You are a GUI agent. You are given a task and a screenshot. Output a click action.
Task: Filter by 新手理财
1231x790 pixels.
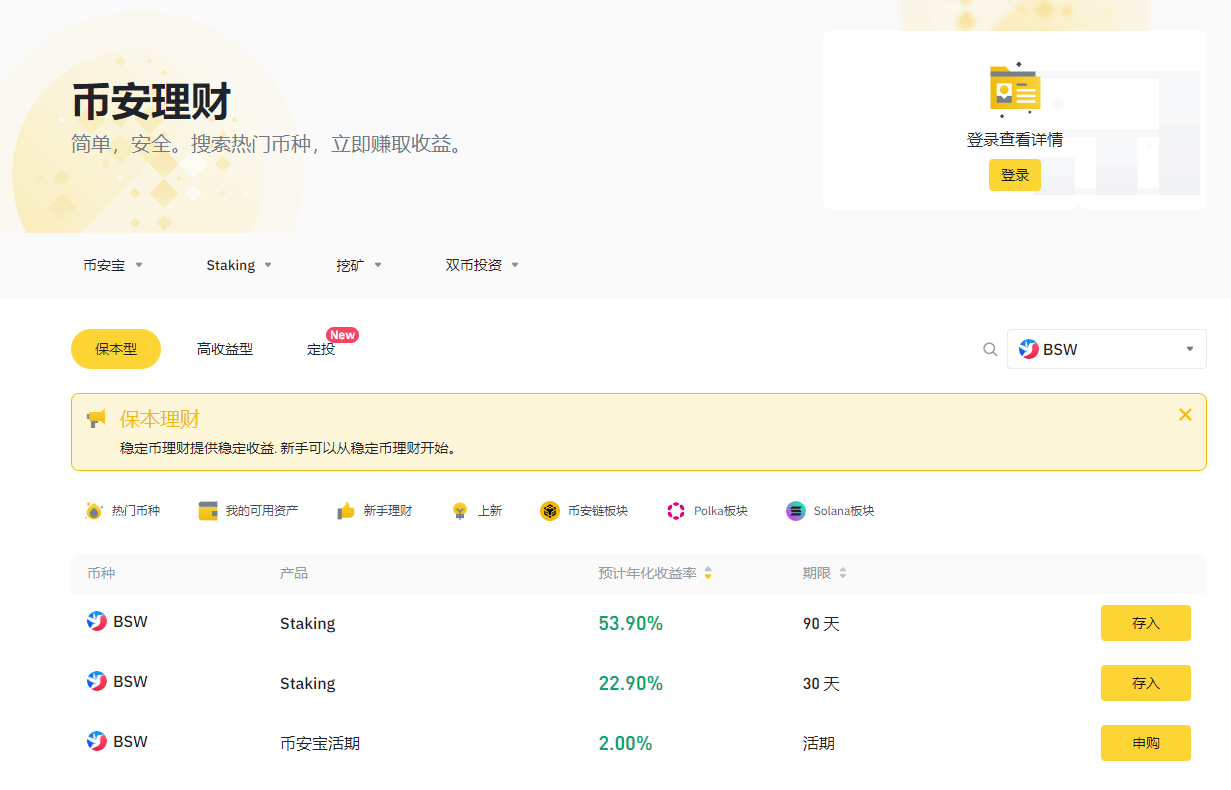point(374,511)
